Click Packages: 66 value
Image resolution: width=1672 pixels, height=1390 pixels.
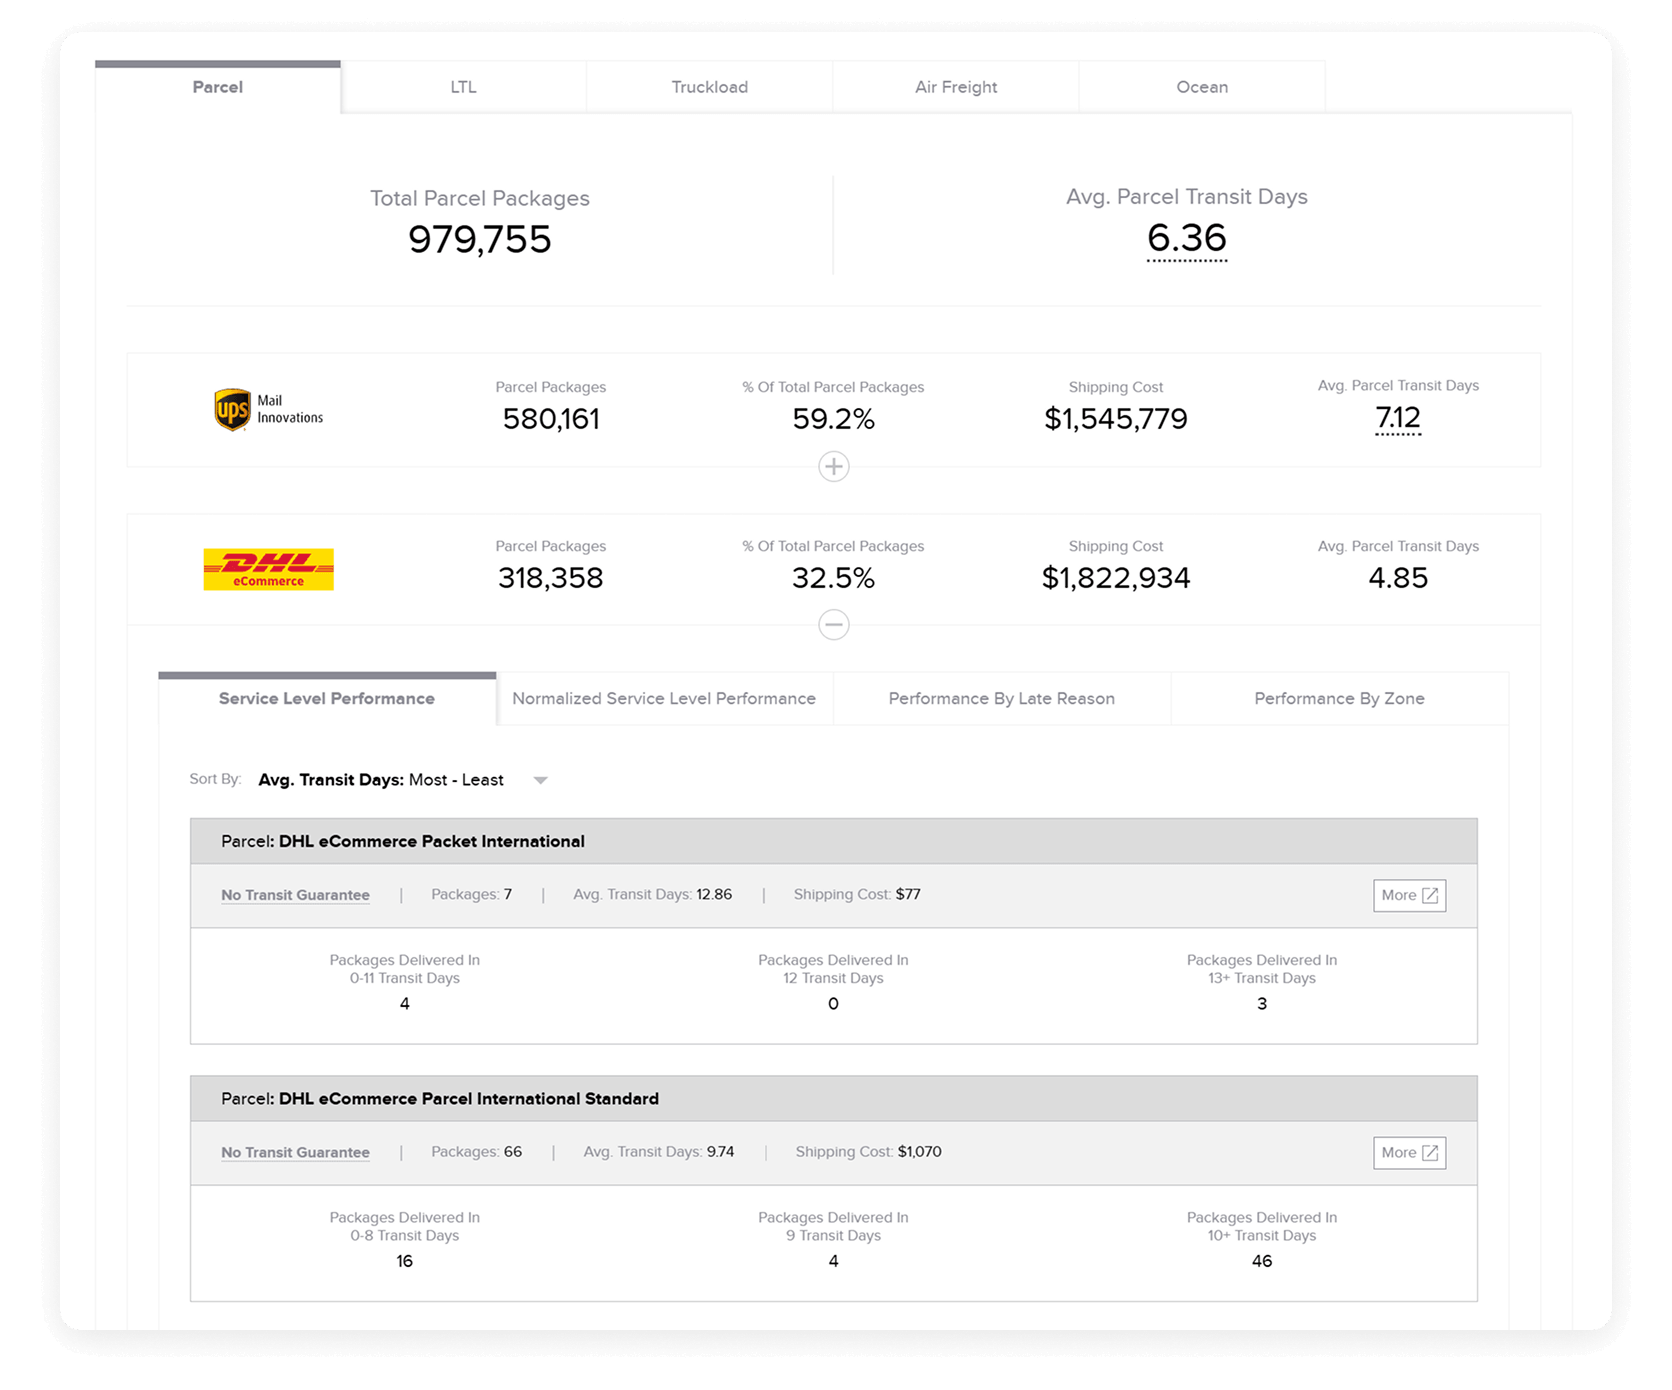513,1151
